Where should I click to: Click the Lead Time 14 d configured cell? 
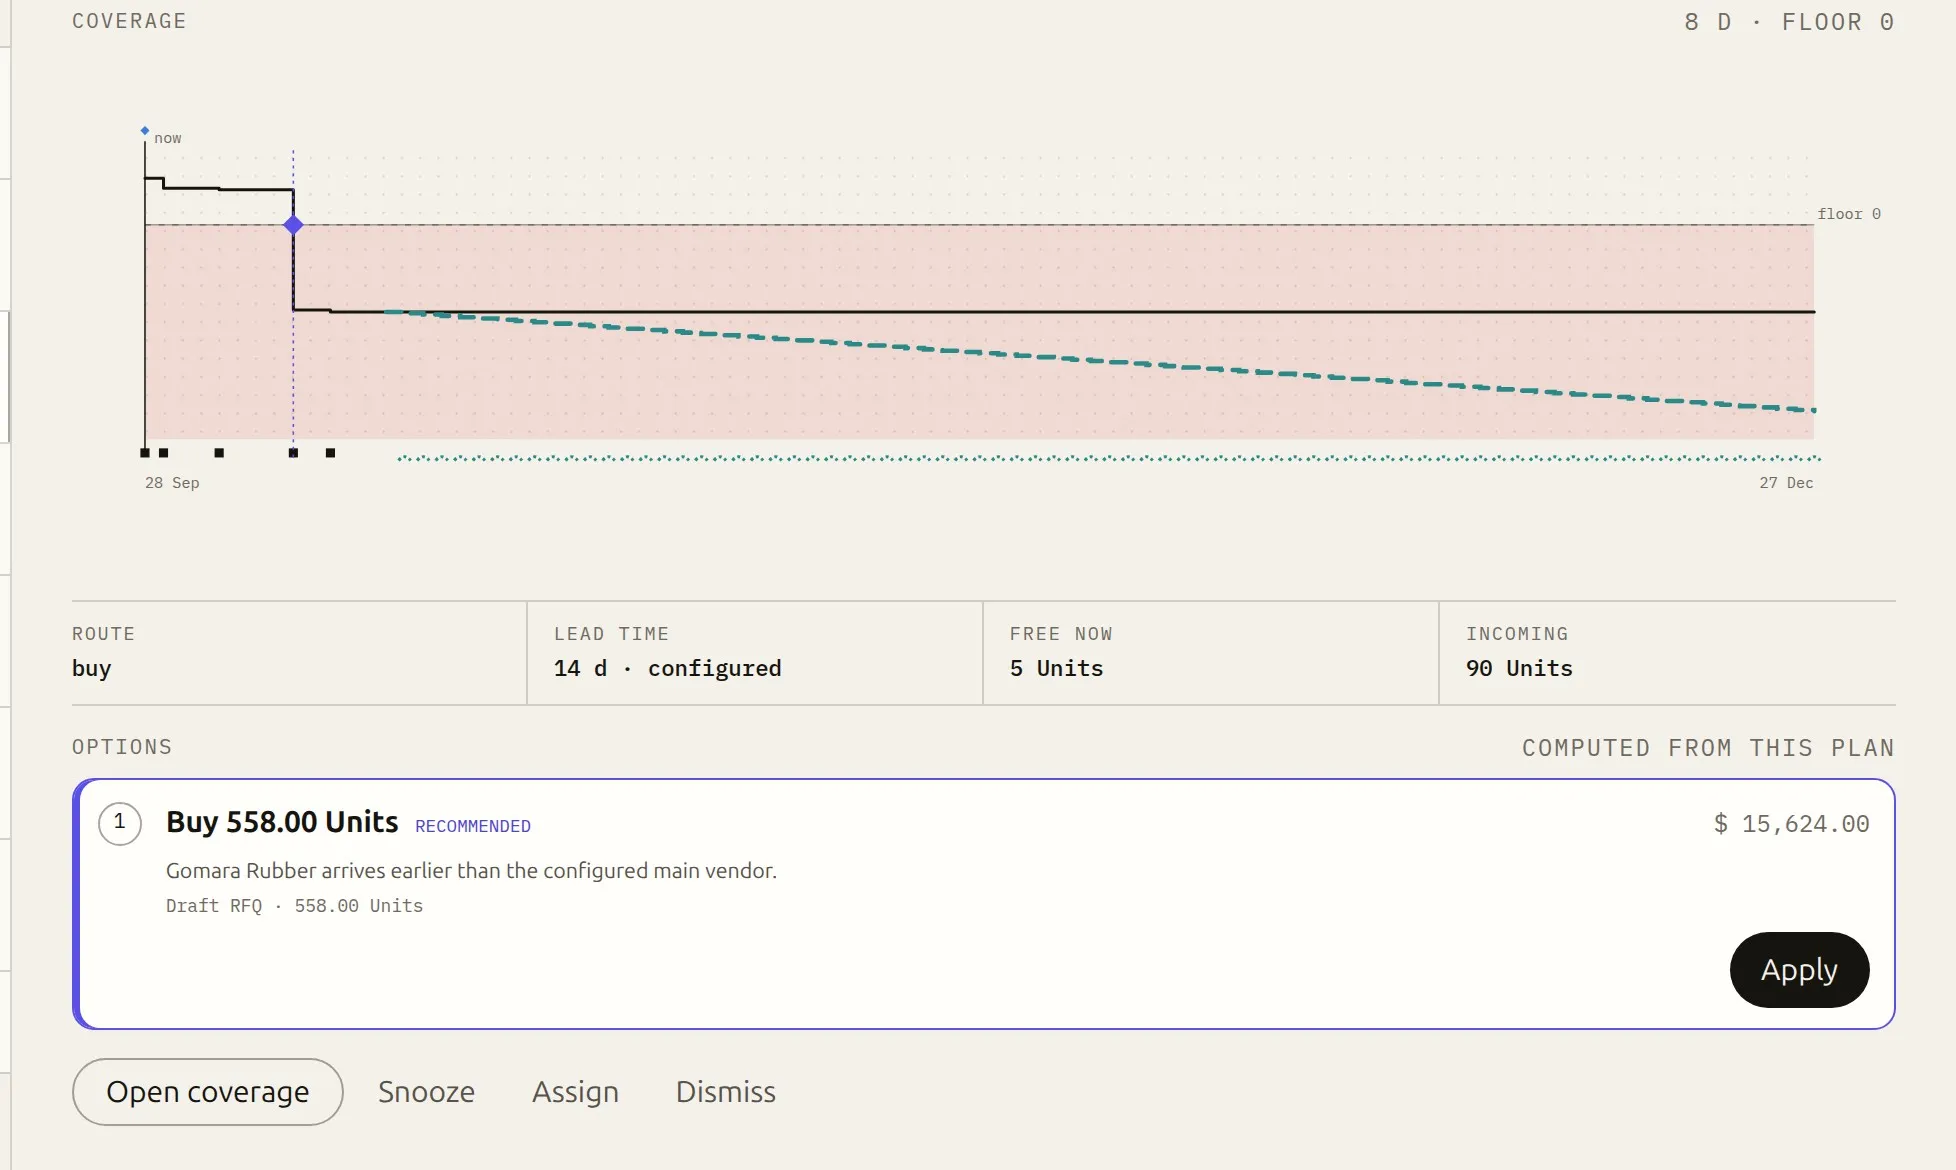(x=755, y=653)
